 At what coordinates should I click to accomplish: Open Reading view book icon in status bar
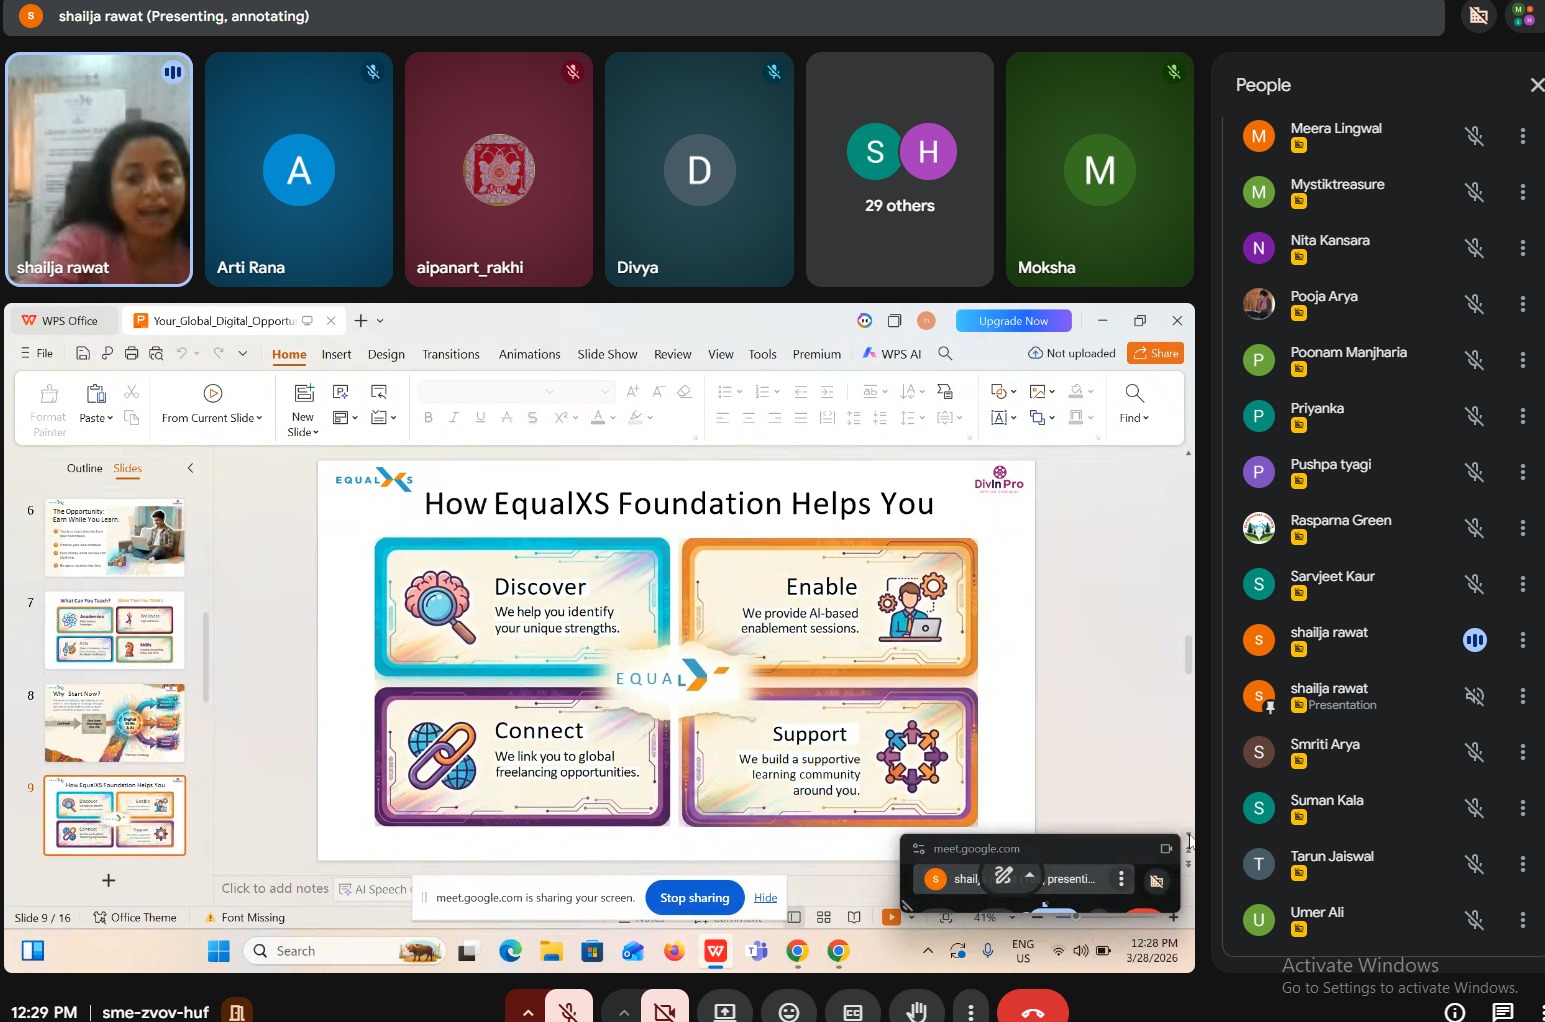(854, 917)
